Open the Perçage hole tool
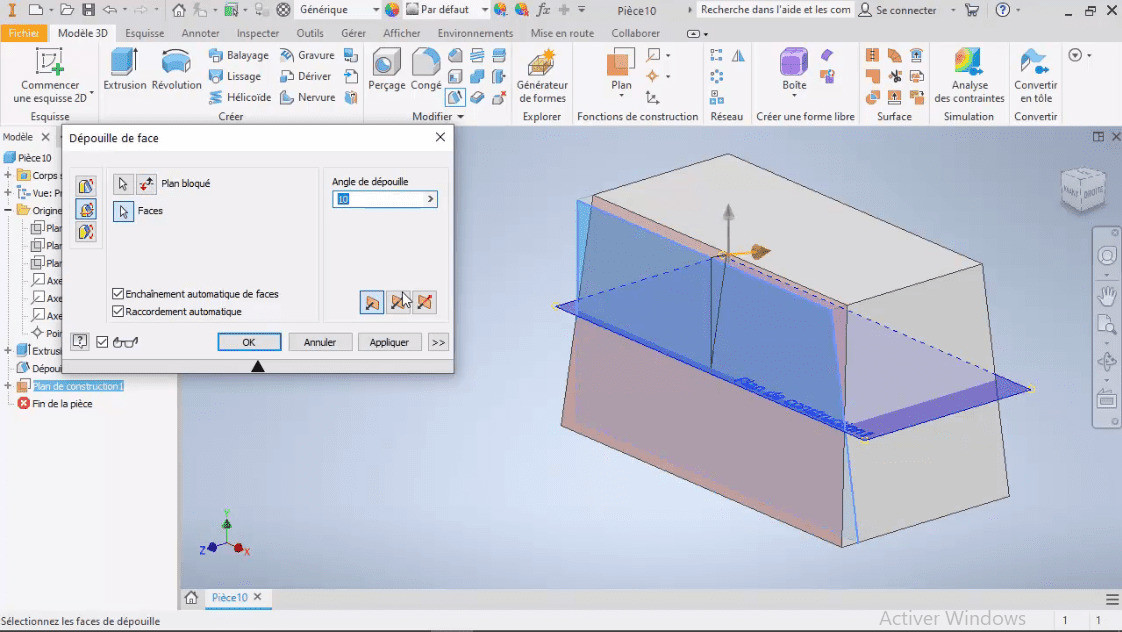The width and height of the screenshot is (1122, 632). point(386,69)
